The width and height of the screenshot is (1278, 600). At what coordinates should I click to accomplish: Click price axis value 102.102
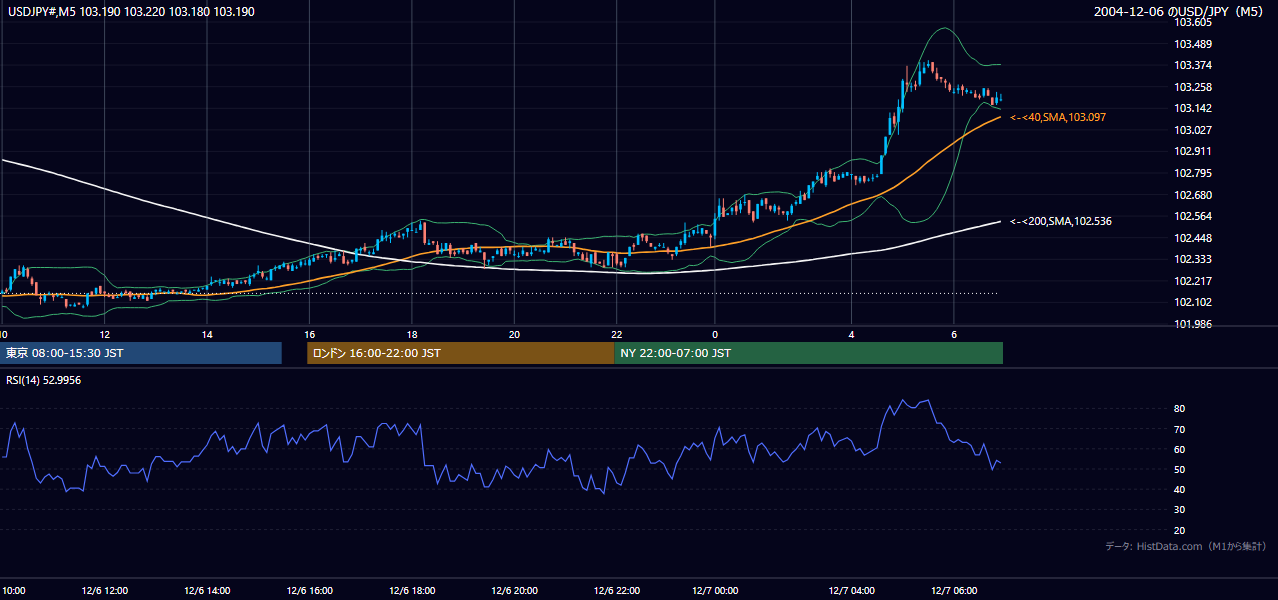pos(1192,303)
